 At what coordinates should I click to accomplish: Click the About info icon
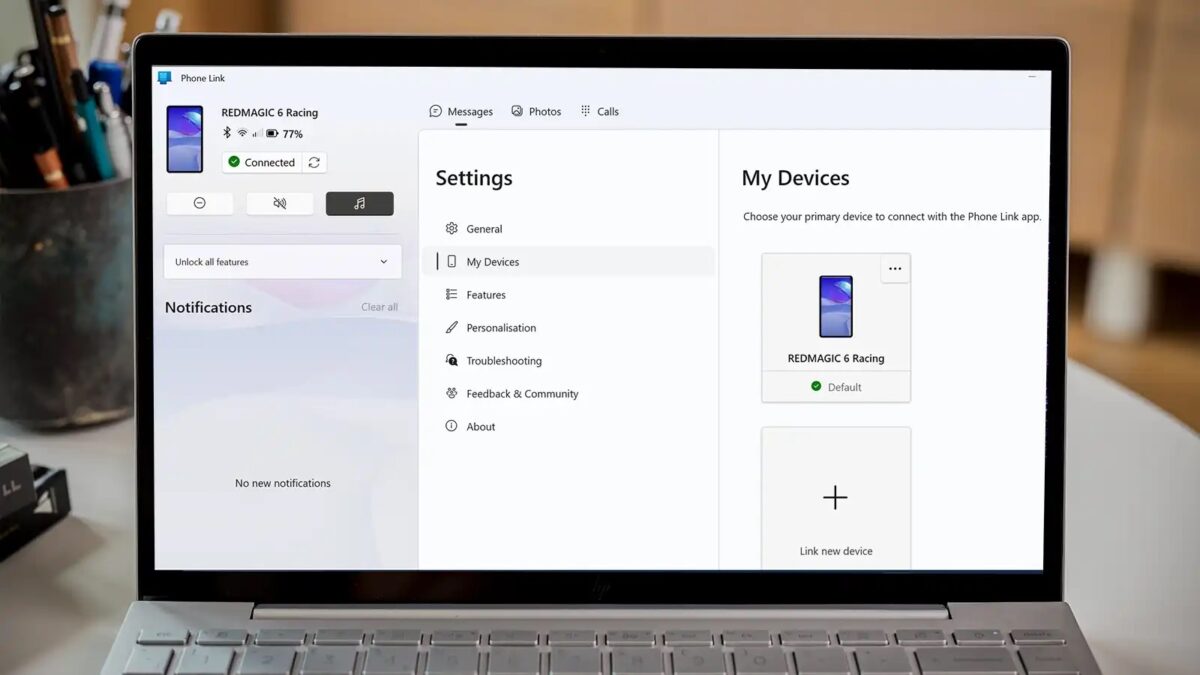click(x=451, y=427)
